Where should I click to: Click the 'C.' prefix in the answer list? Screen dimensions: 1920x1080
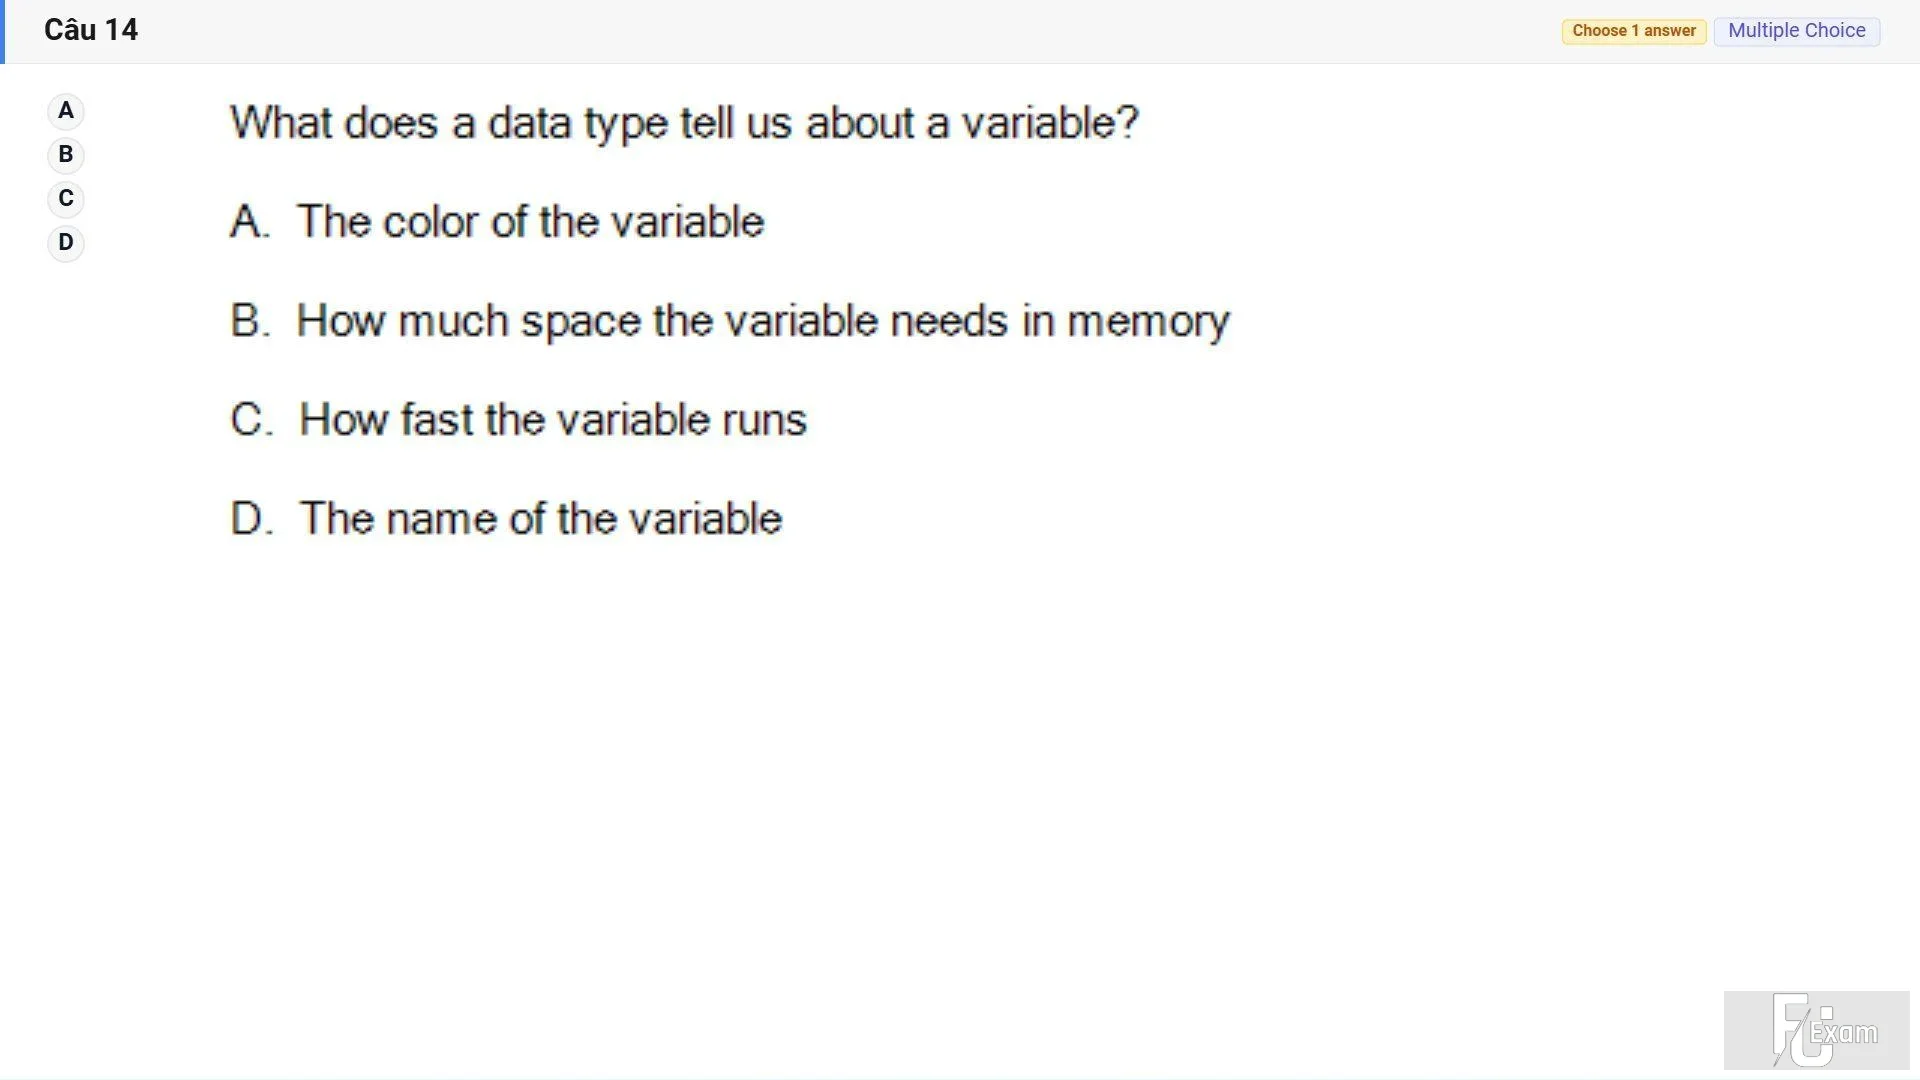[251, 419]
